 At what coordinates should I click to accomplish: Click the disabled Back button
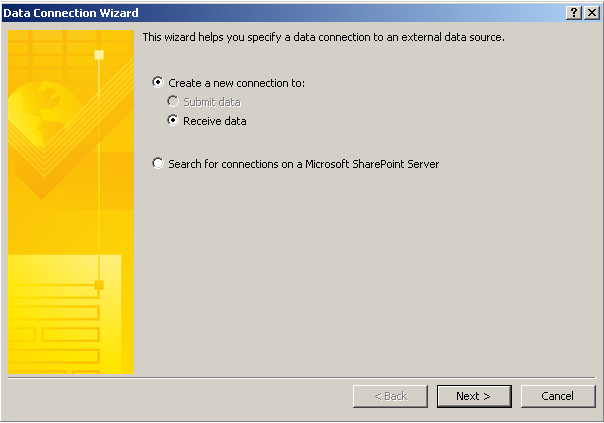(390, 396)
